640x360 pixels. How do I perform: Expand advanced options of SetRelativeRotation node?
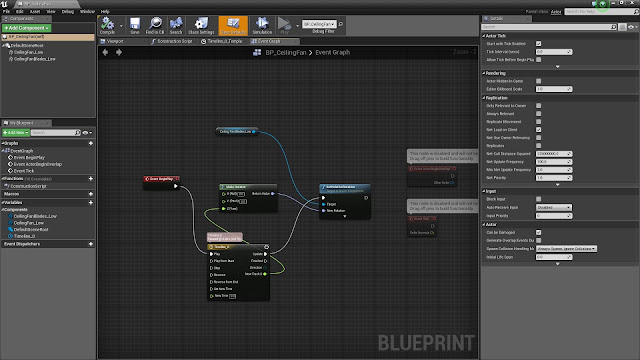[x=344, y=216]
